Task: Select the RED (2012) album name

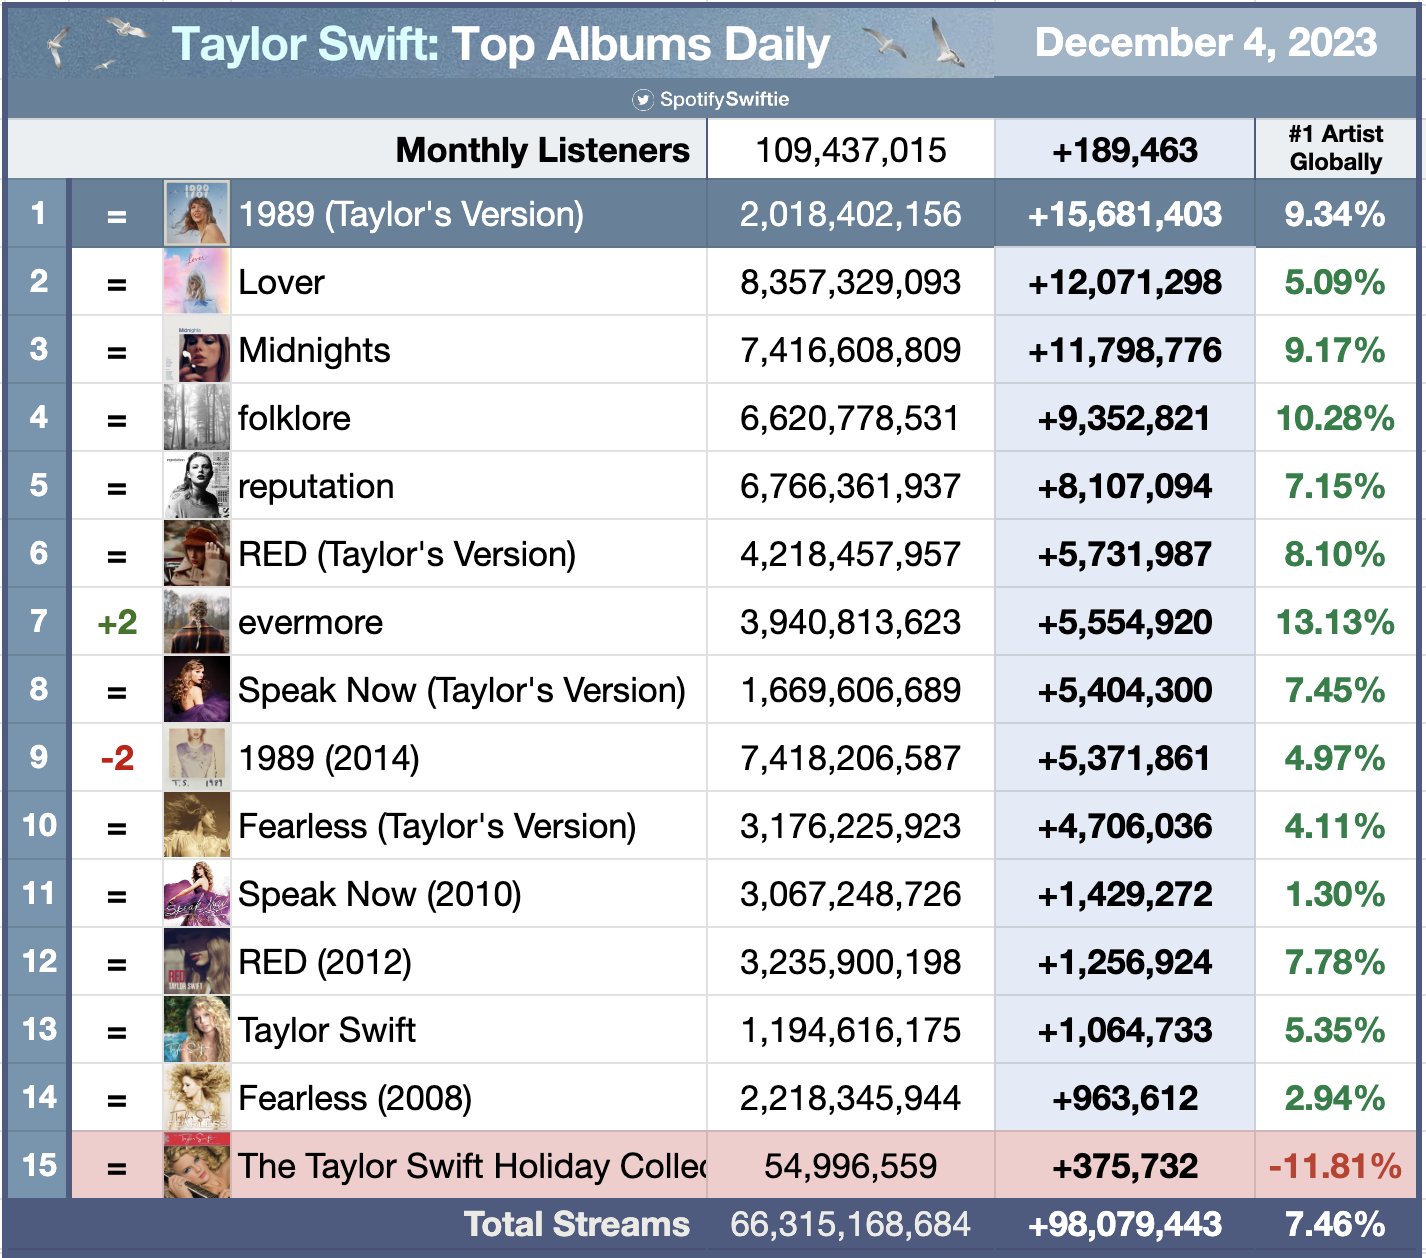Action: 325,962
